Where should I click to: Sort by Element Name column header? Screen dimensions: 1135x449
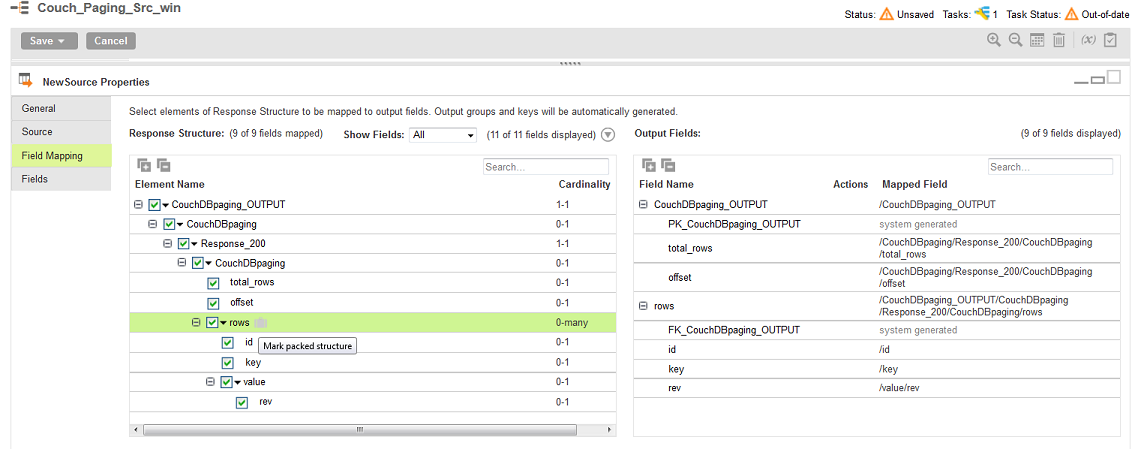tap(169, 185)
